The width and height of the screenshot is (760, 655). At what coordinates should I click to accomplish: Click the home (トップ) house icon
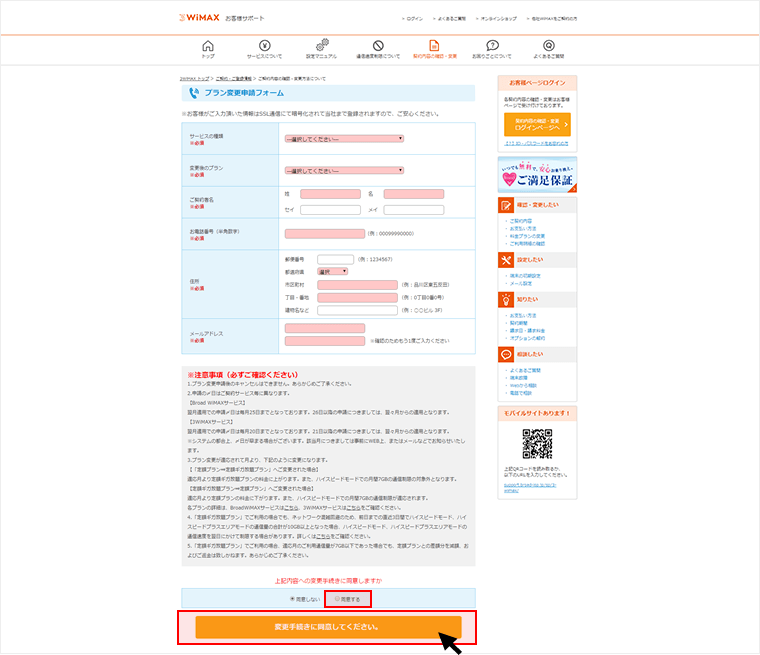click(207, 46)
